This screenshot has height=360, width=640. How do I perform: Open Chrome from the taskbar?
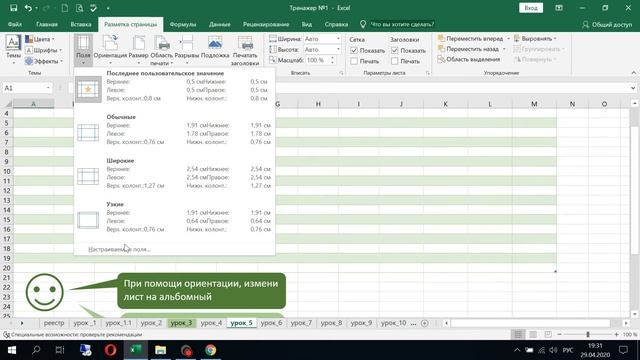click(x=211, y=350)
